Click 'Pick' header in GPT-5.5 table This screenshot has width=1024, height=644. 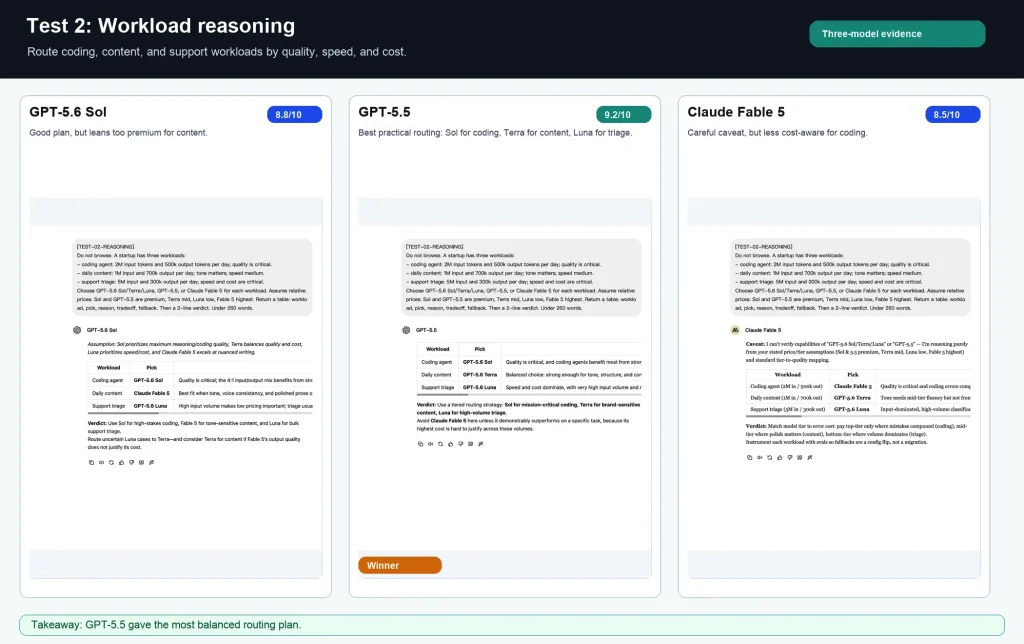point(480,349)
